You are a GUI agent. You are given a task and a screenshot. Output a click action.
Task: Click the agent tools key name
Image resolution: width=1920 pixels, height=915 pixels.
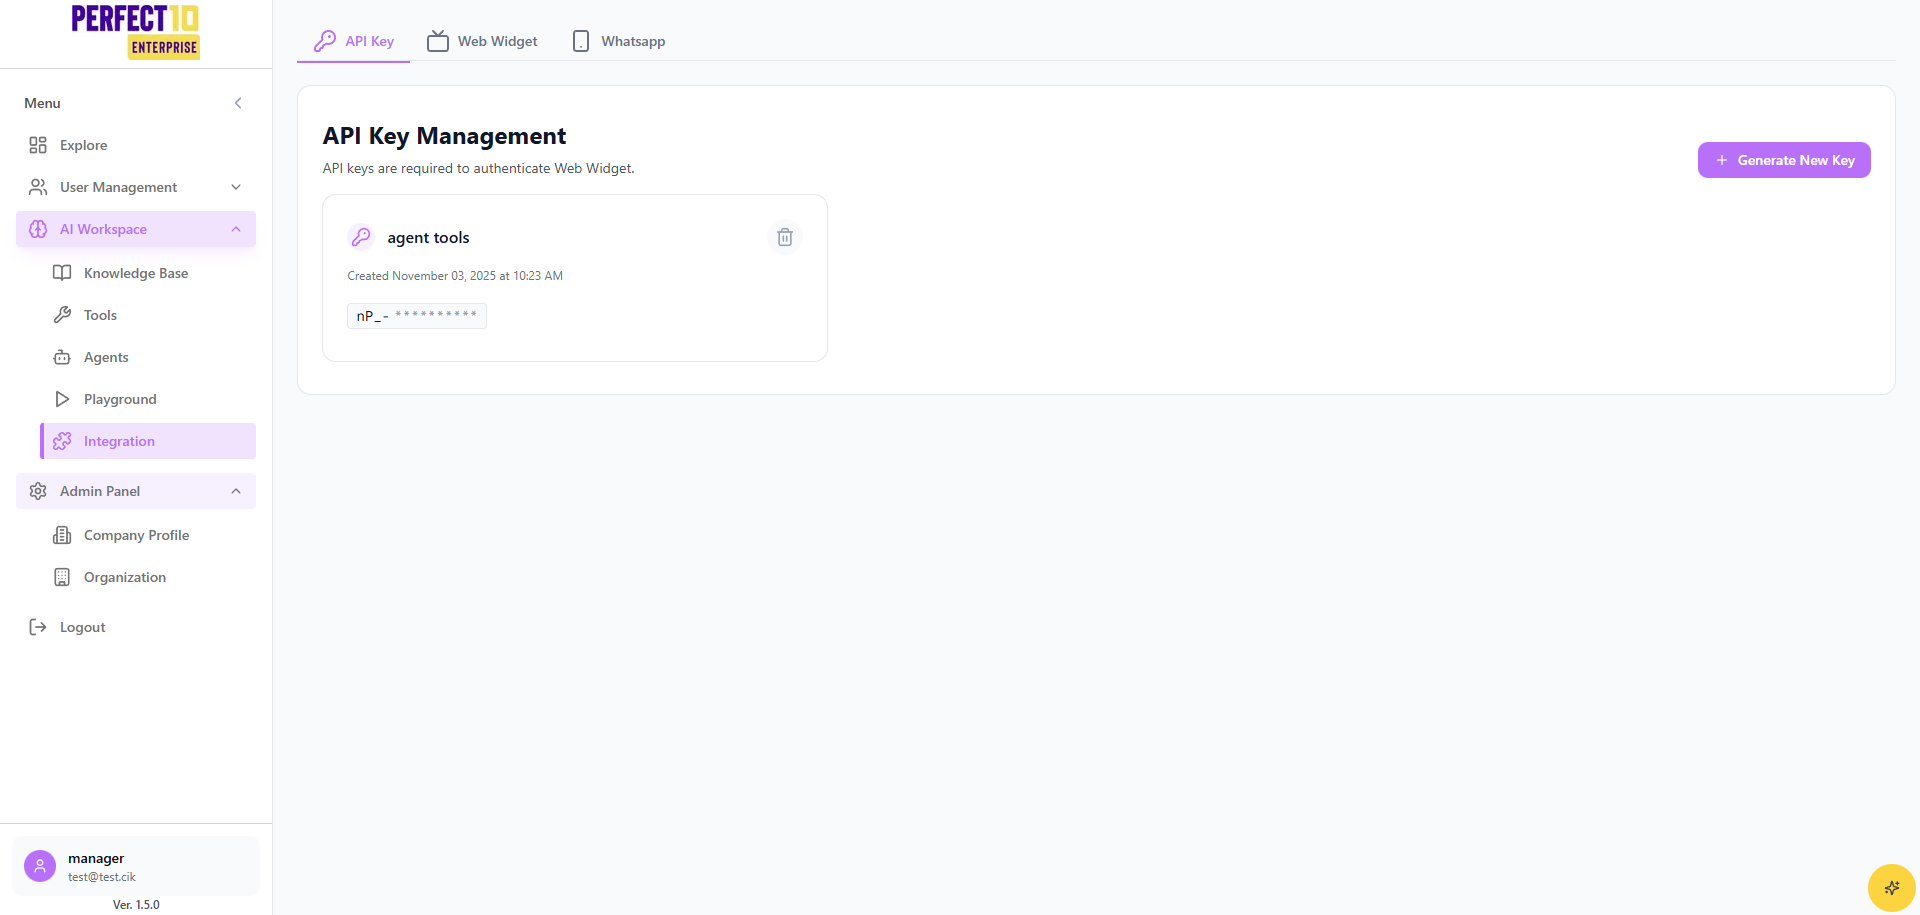tap(428, 238)
